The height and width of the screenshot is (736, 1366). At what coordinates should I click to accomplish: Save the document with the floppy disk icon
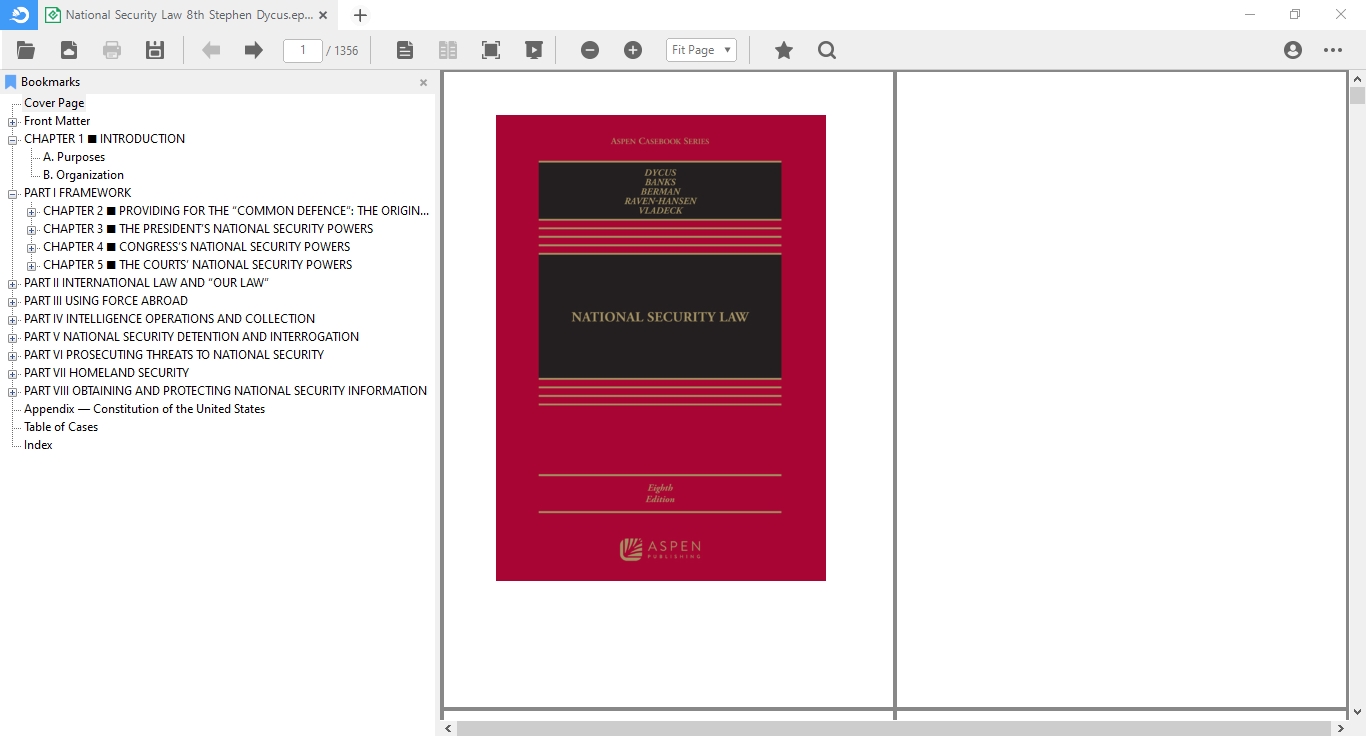(155, 50)
